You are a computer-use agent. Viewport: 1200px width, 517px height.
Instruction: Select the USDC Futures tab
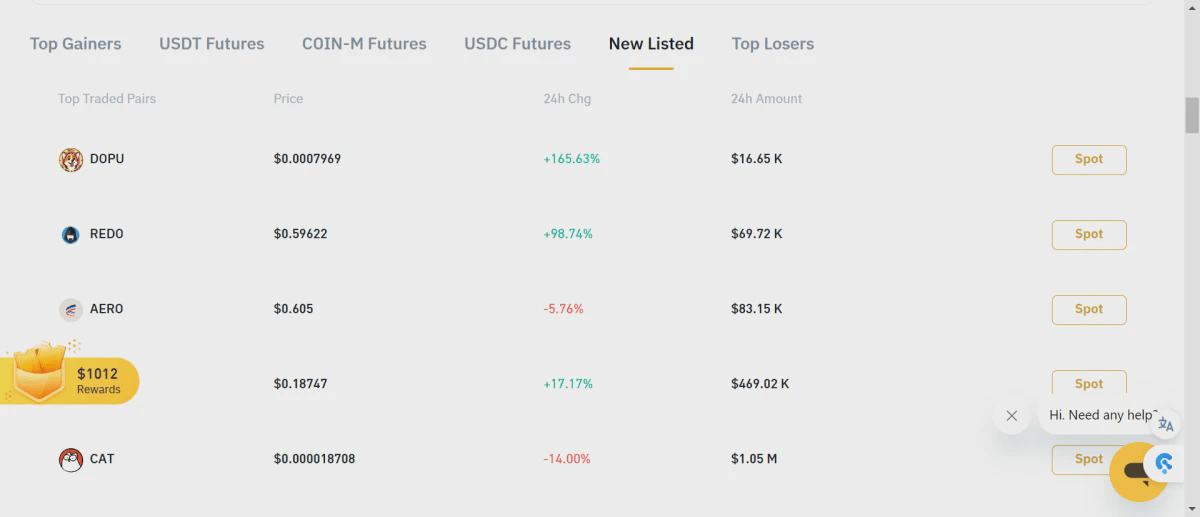point(517,44)
